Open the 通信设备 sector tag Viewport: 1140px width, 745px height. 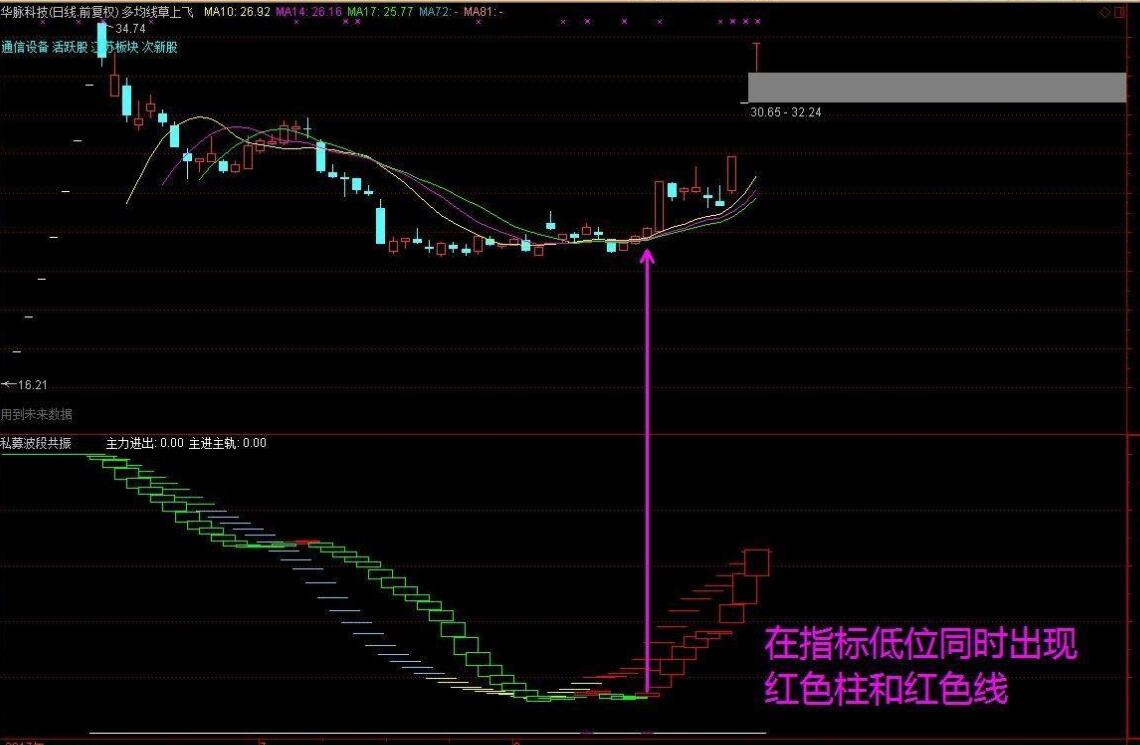(25, 47)
